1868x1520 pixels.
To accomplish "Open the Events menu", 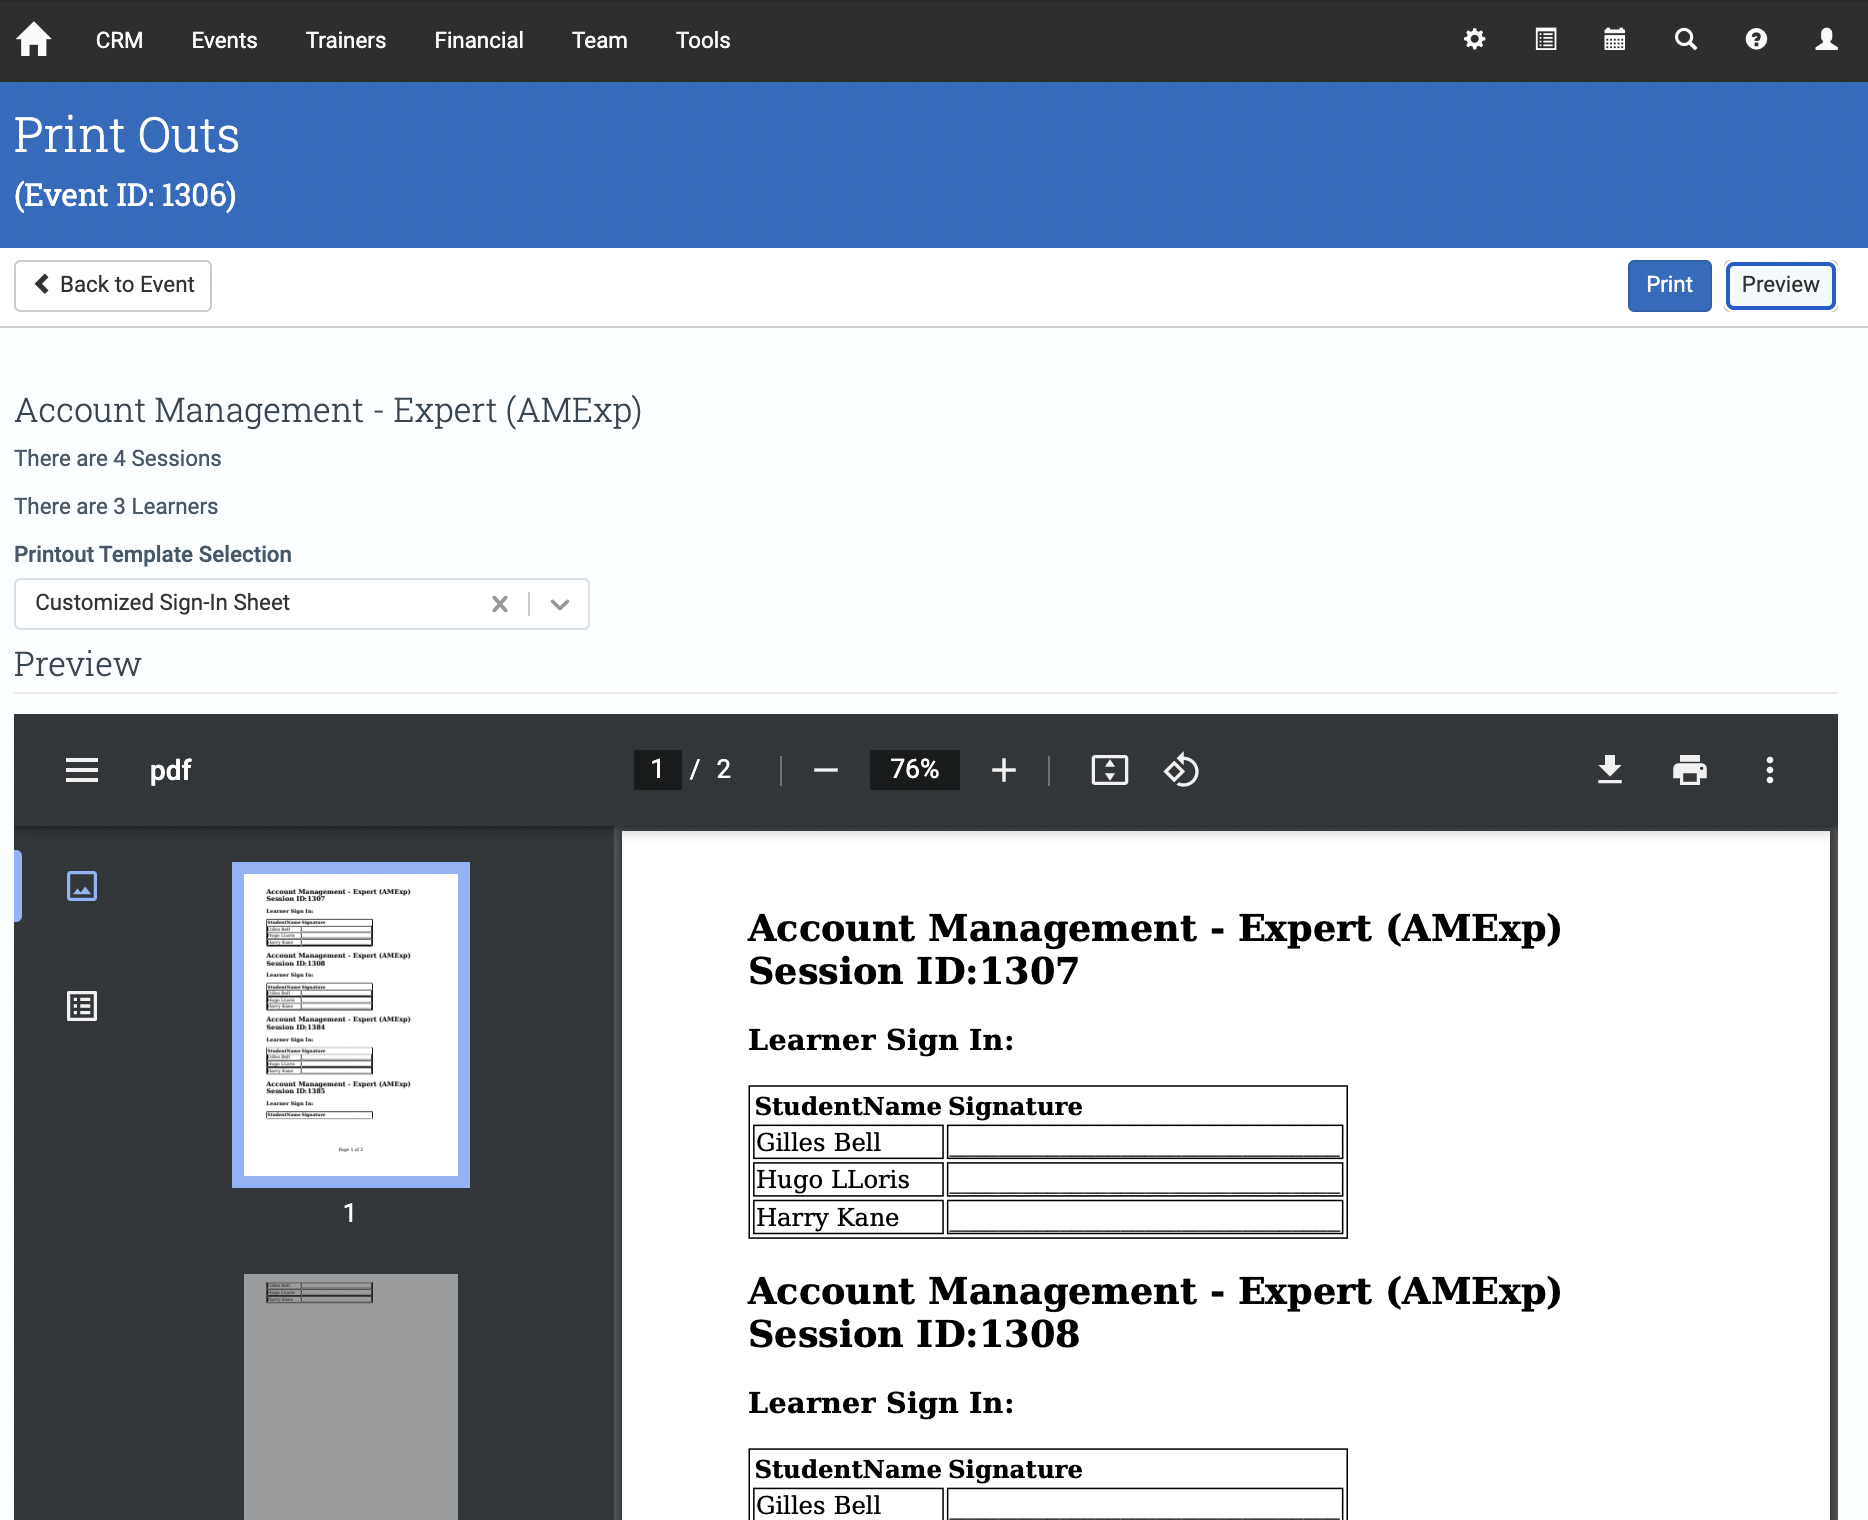I will (225, 40).
